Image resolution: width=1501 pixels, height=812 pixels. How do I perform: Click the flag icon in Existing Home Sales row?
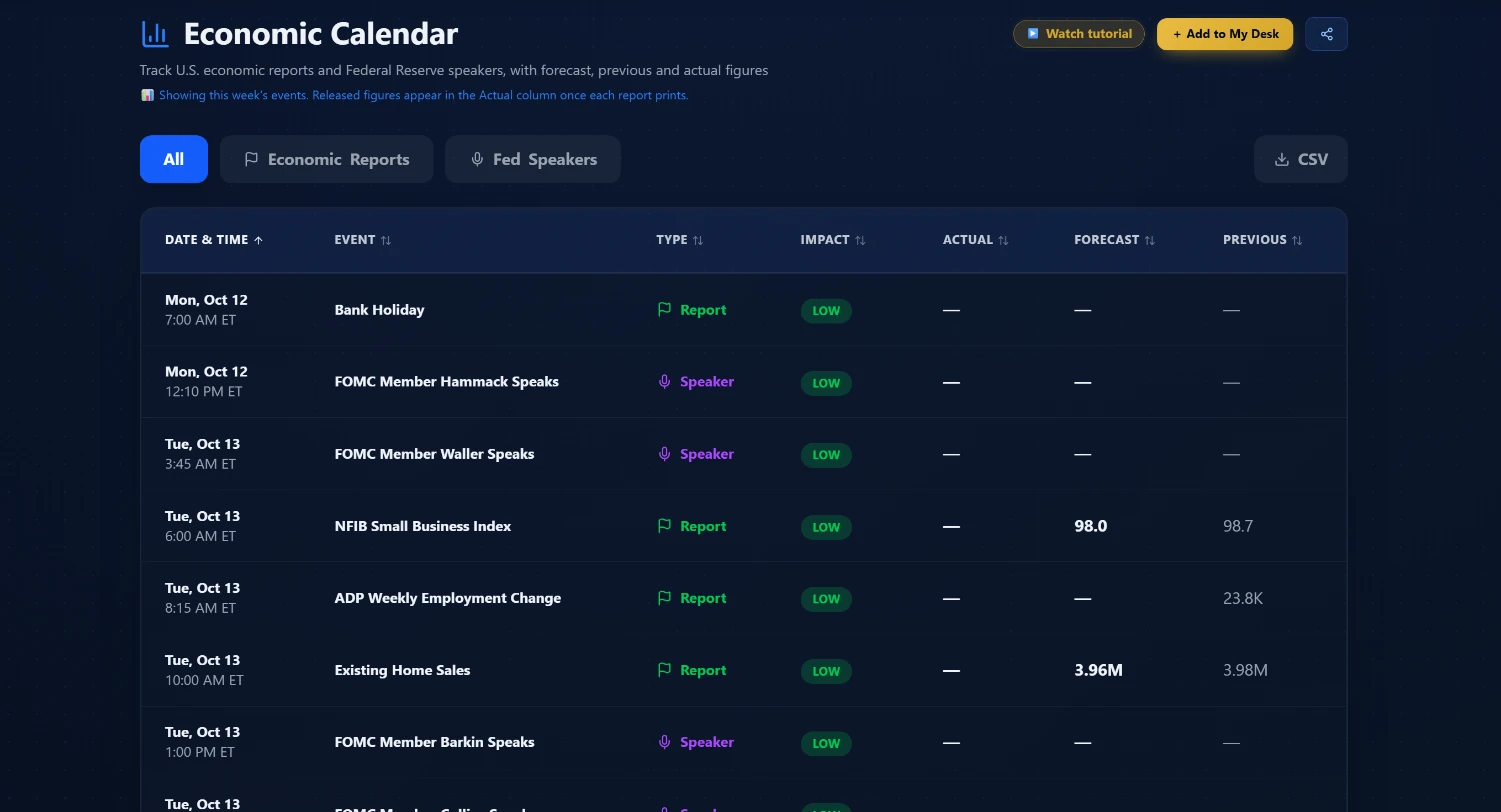tap(664, 670)
